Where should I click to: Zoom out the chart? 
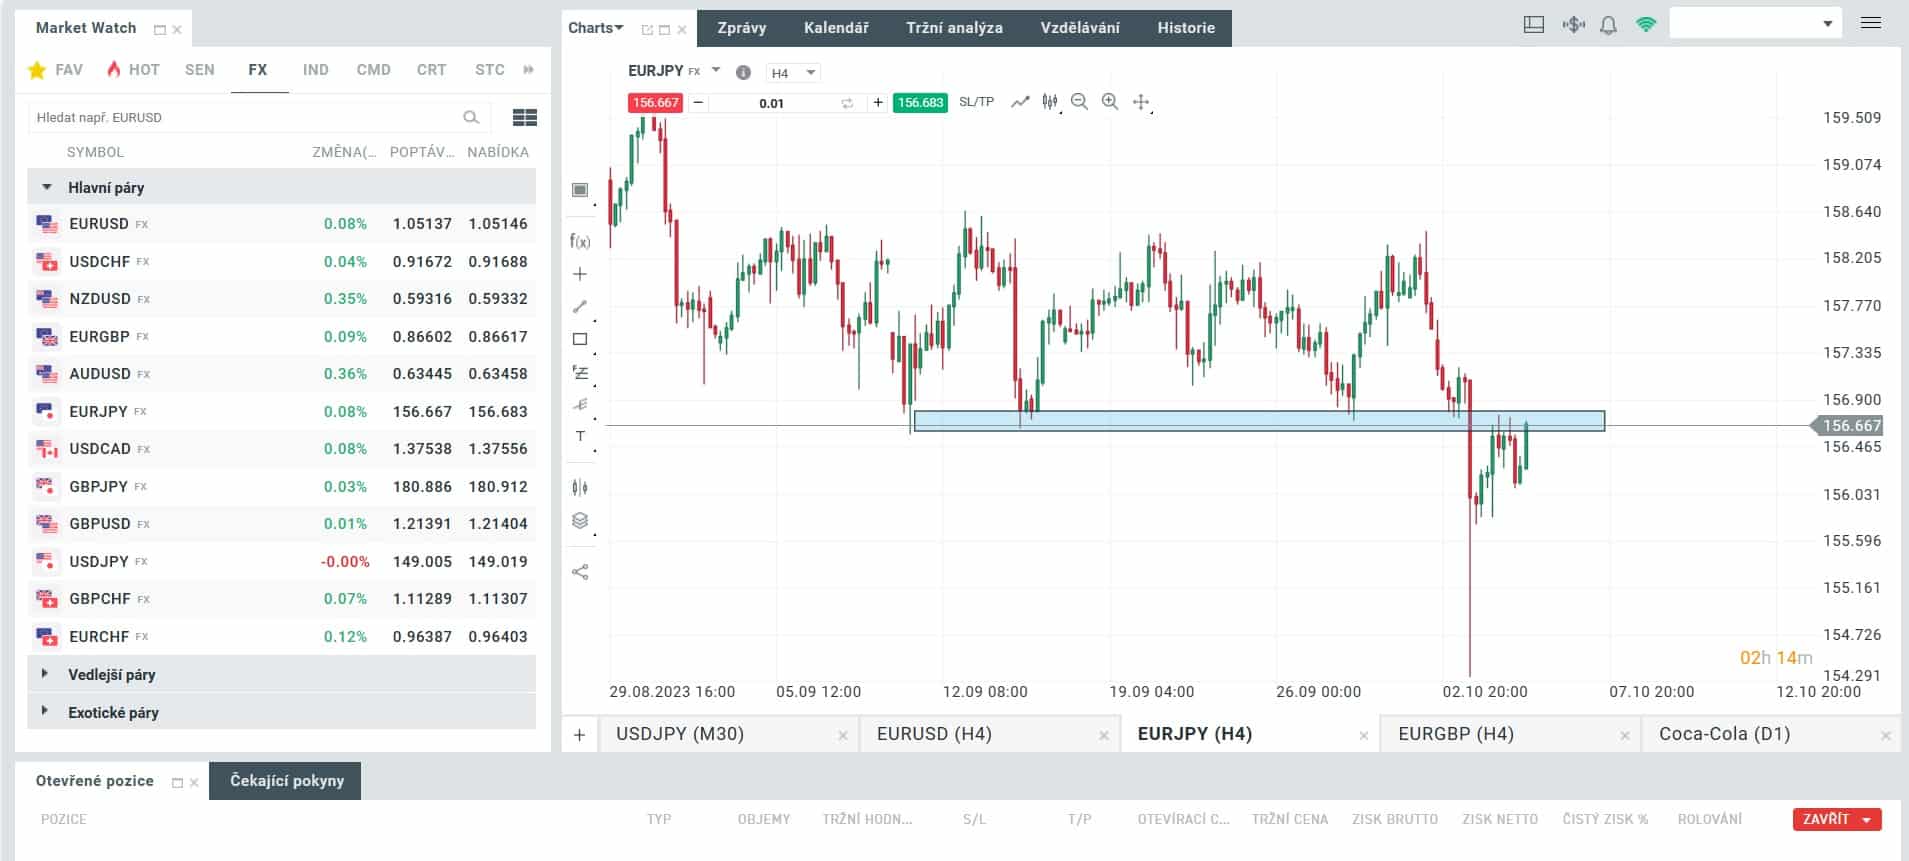(1079, 102)
